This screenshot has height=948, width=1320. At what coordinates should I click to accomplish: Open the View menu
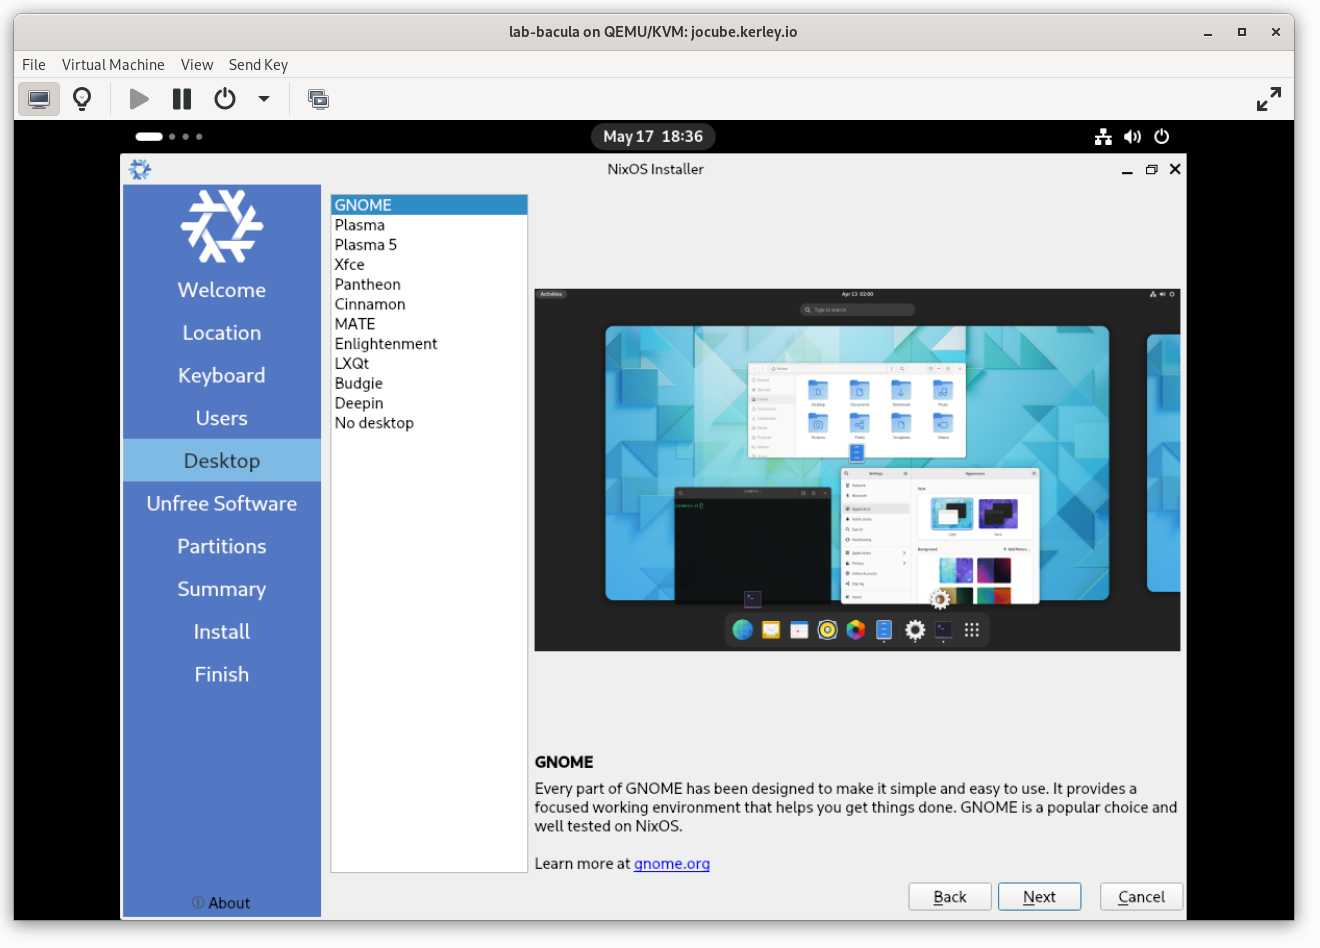click(x=197, y=64)
